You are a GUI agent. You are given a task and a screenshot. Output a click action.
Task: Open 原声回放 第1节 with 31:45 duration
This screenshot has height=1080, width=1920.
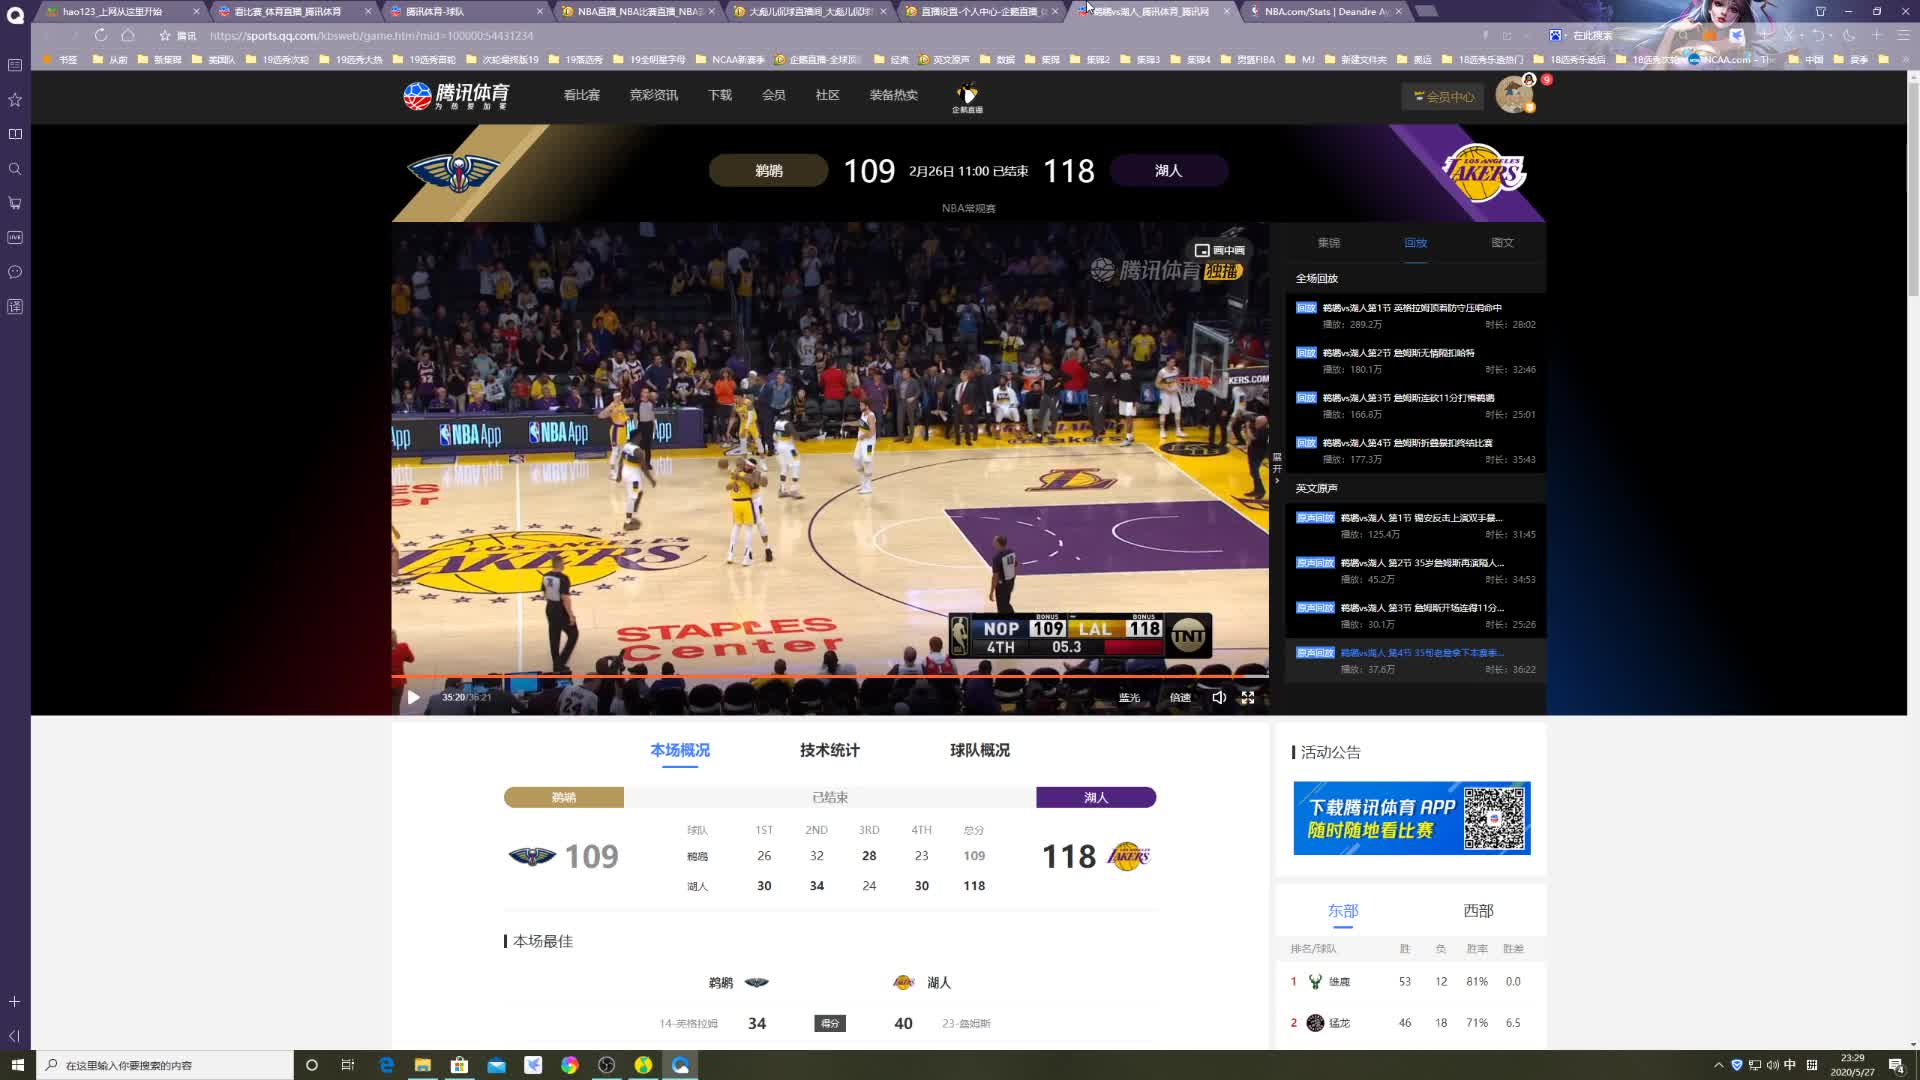(x=1415, y=526)
